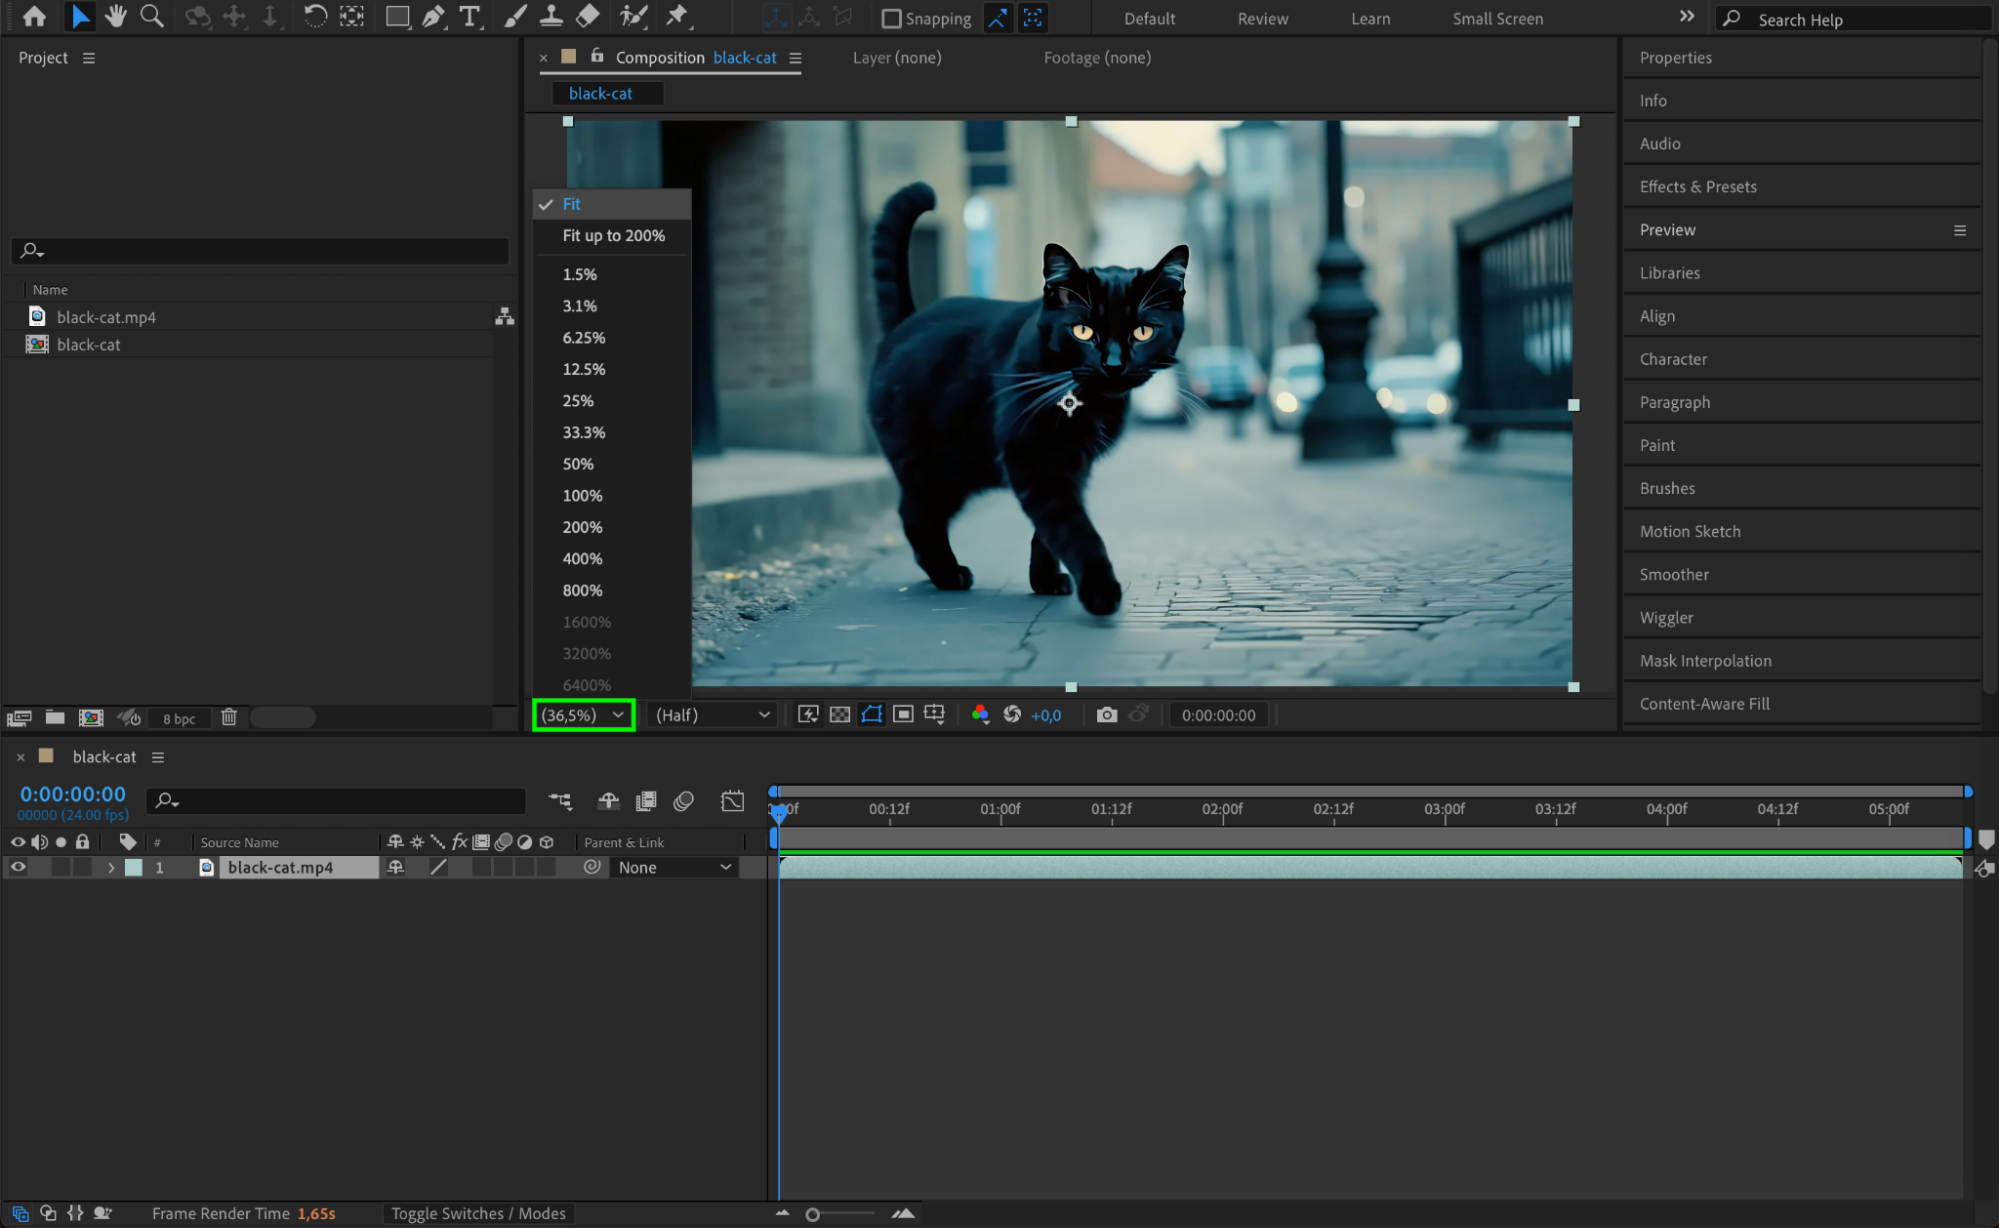The image size is (1999, 1228).
Task: Hide the black-cat.mp4 layer with eye toggle
Action: [18, 867]
